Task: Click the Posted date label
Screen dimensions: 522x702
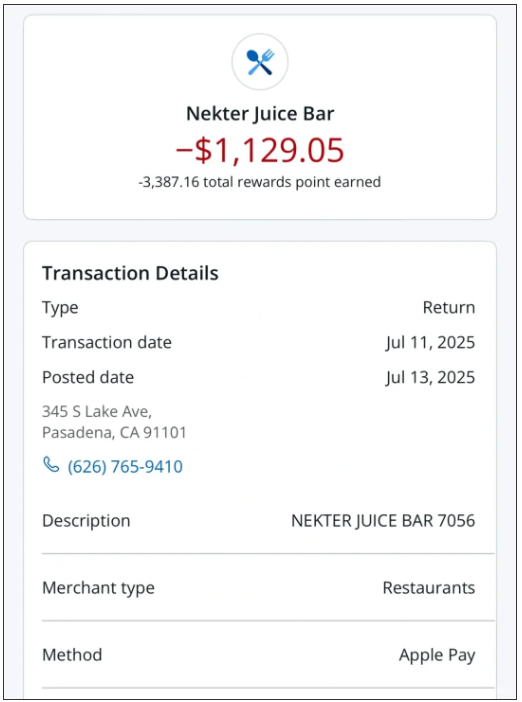Action: coord(88,377)
